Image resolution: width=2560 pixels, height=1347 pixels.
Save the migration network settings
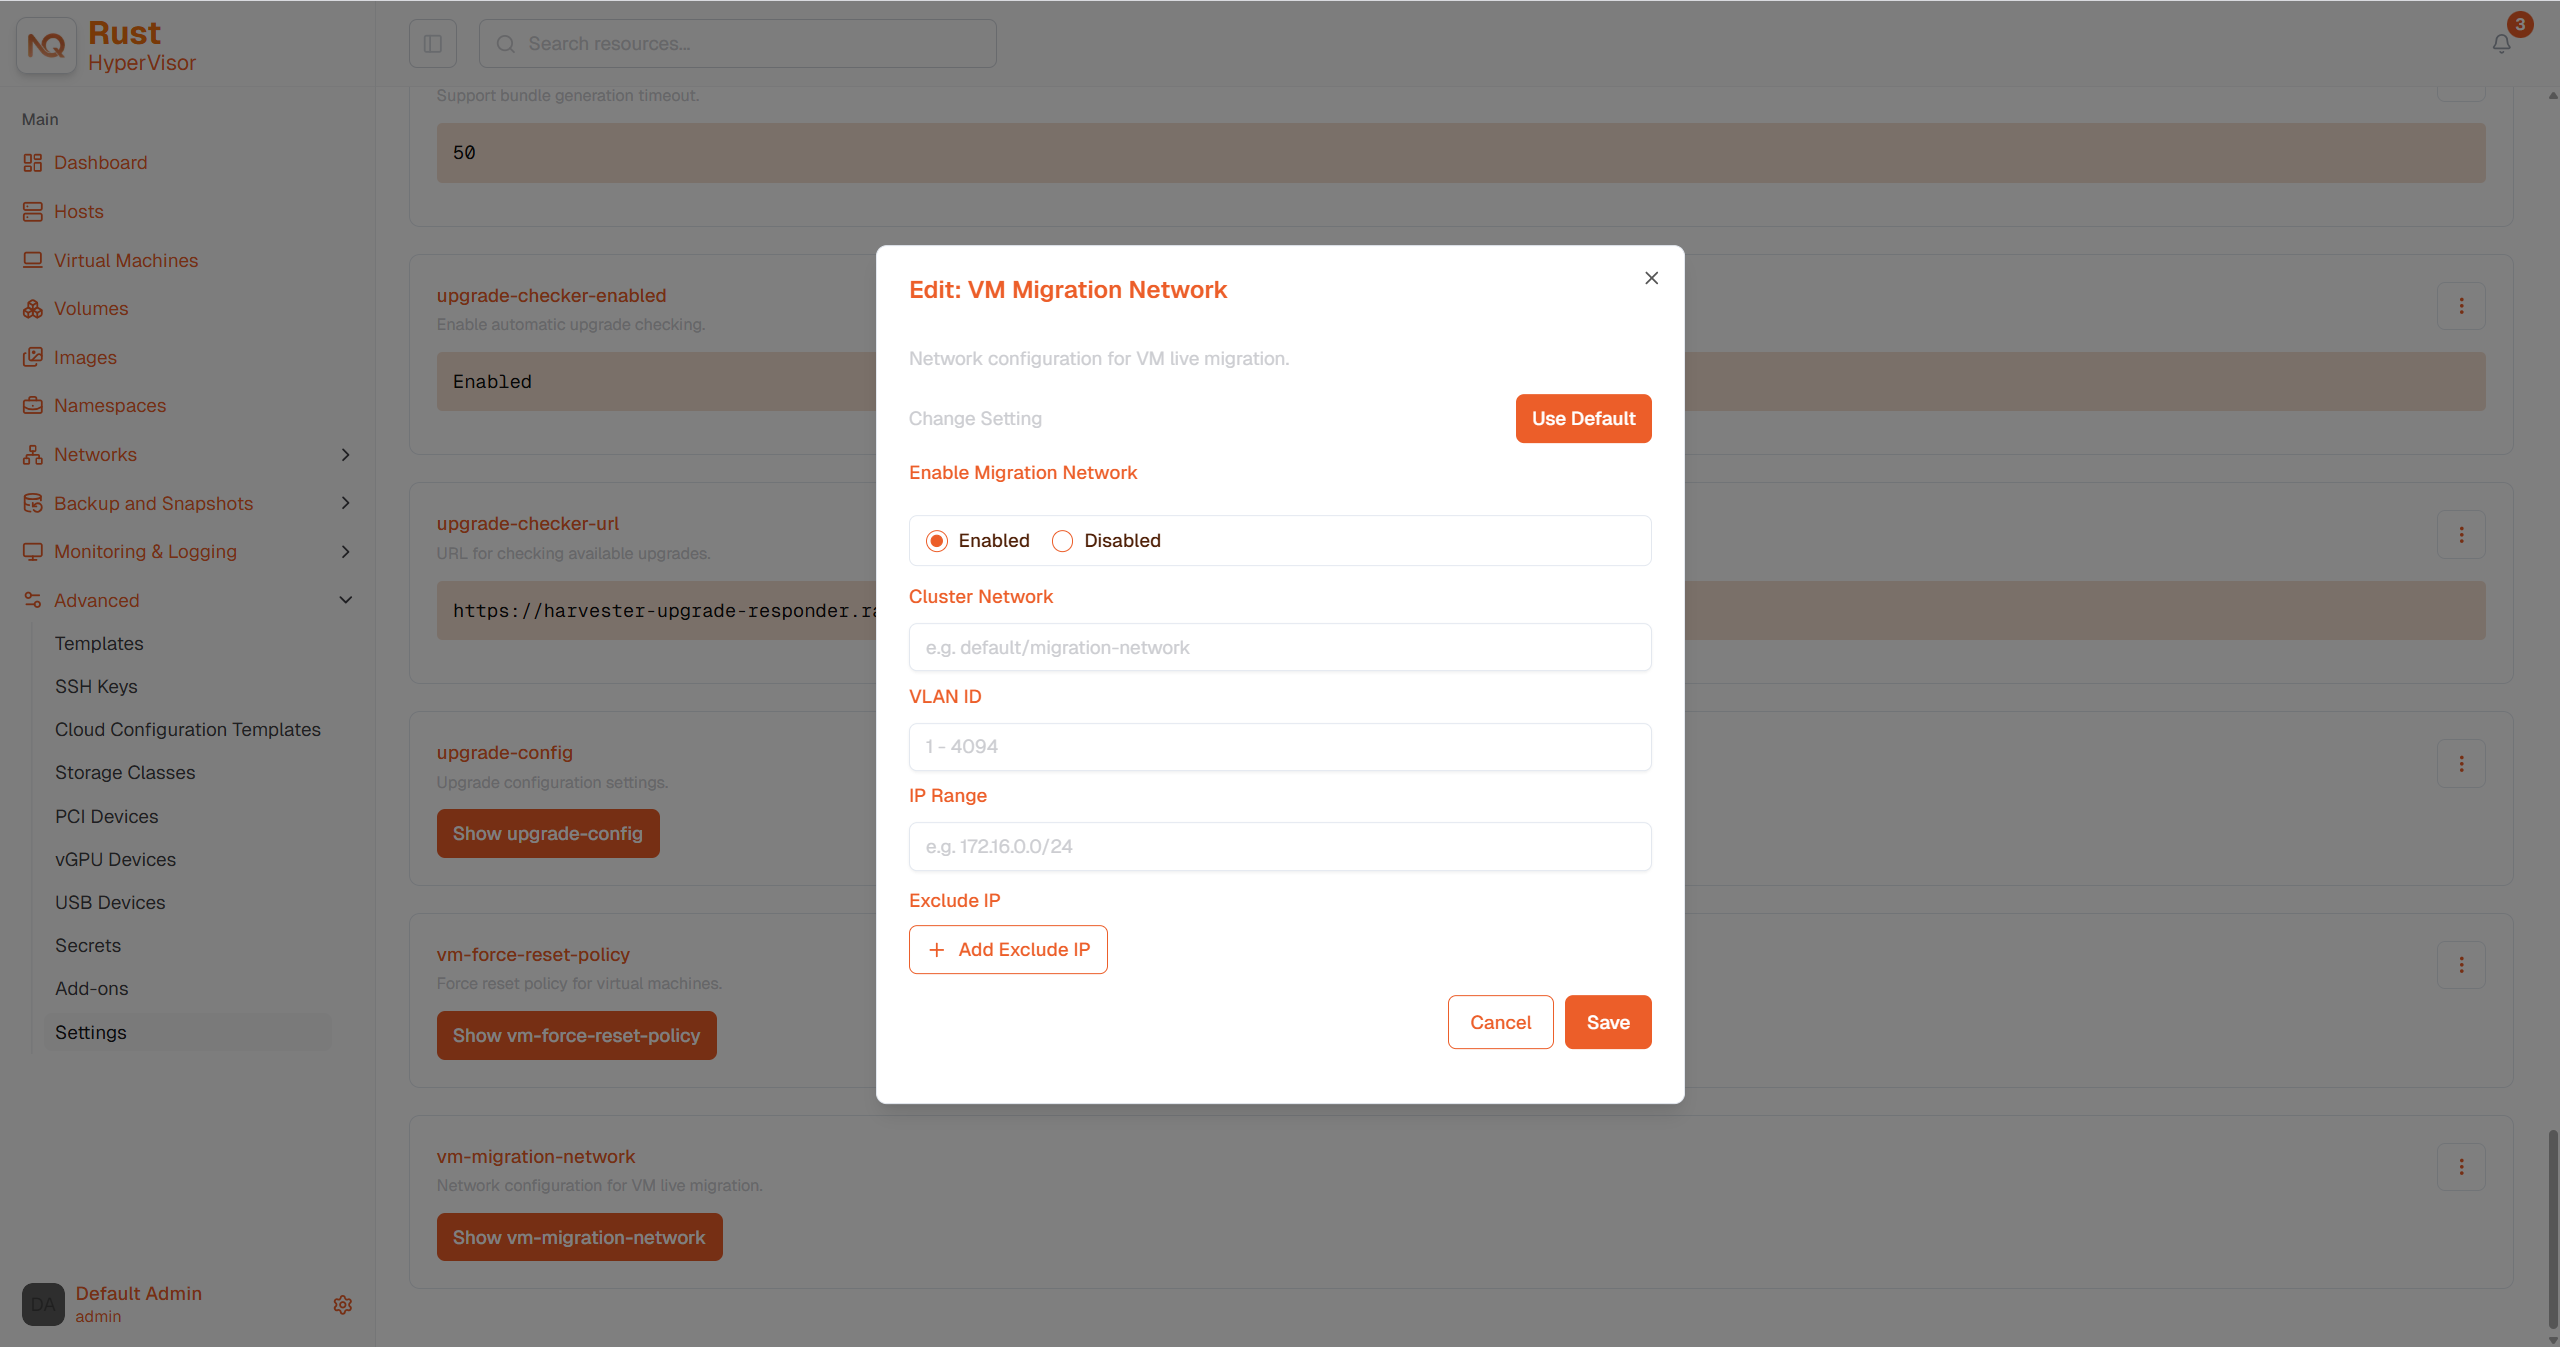(1608, 1022)
